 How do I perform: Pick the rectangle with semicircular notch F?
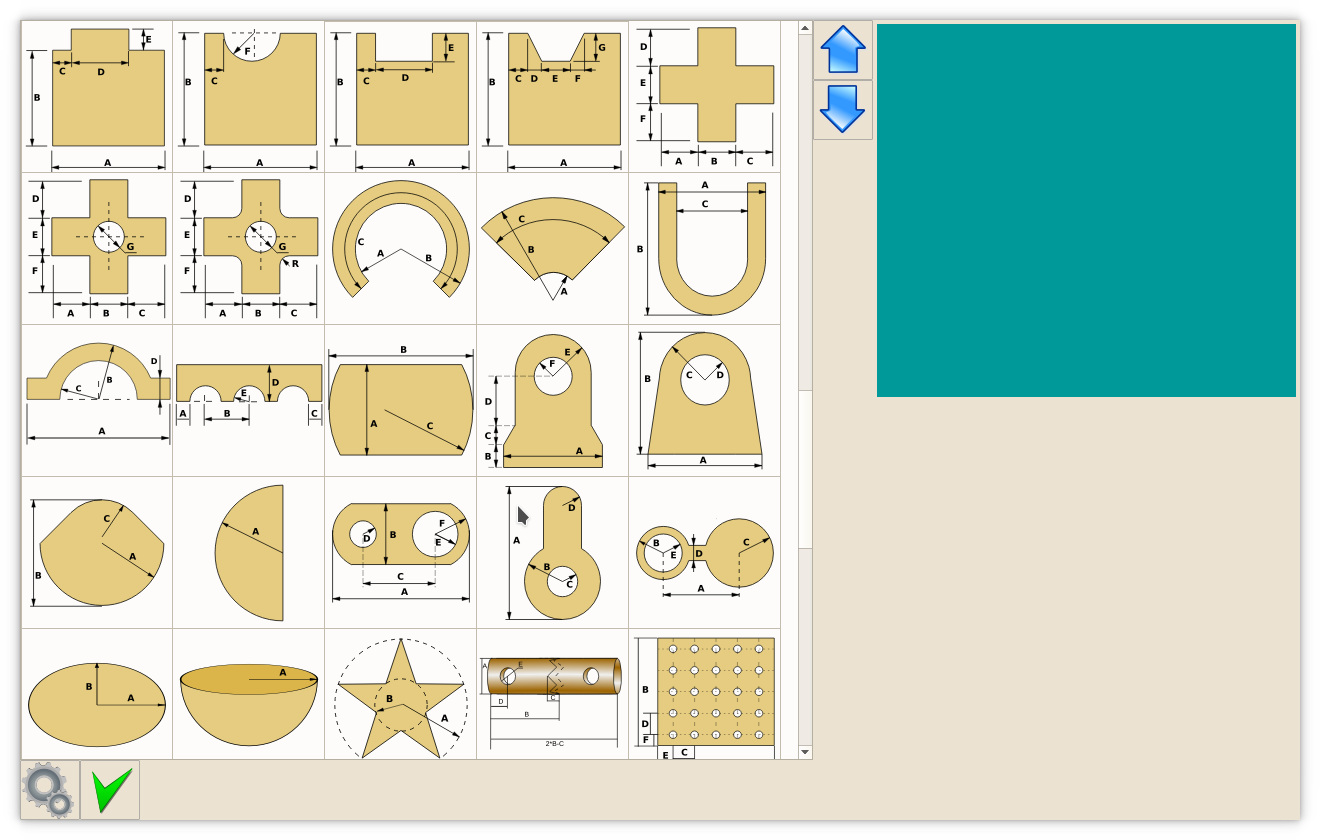coord(249,97)
